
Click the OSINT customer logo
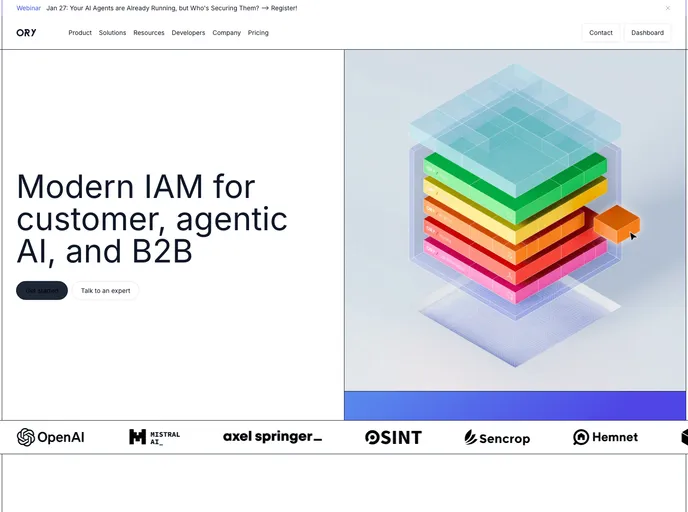[x=393, y=437]
